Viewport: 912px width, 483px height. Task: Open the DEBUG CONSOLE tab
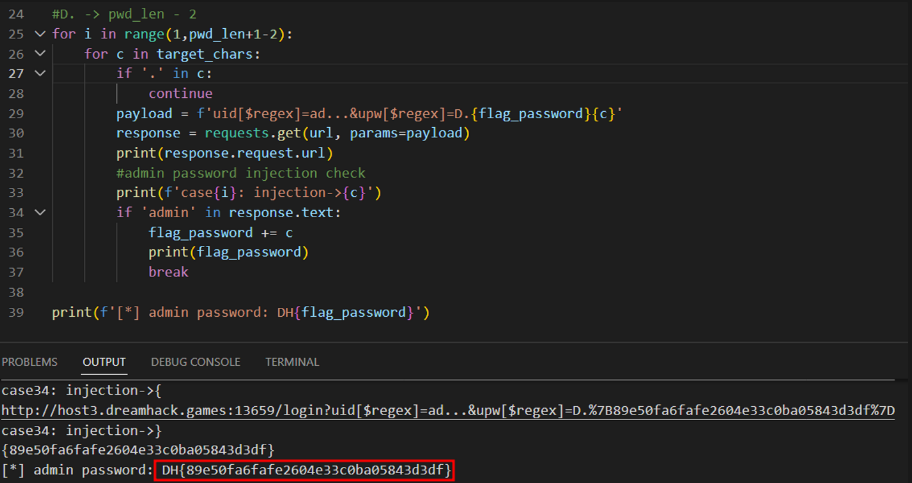195,362
